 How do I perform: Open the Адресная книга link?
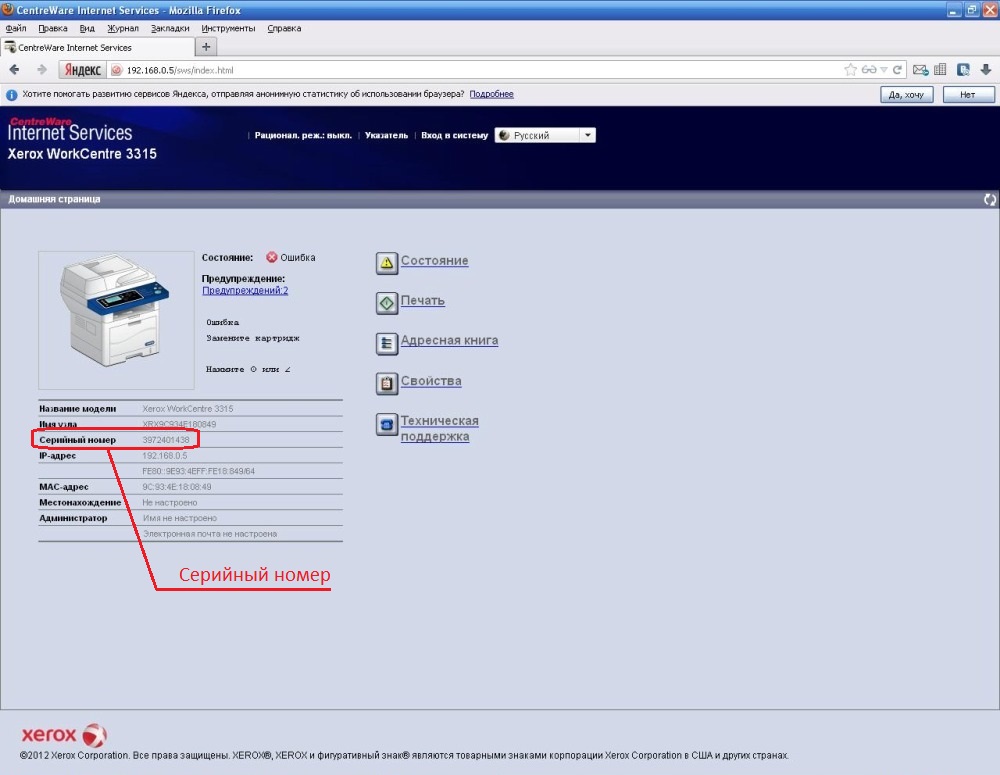pyautogui.click(x=450, y=340)
